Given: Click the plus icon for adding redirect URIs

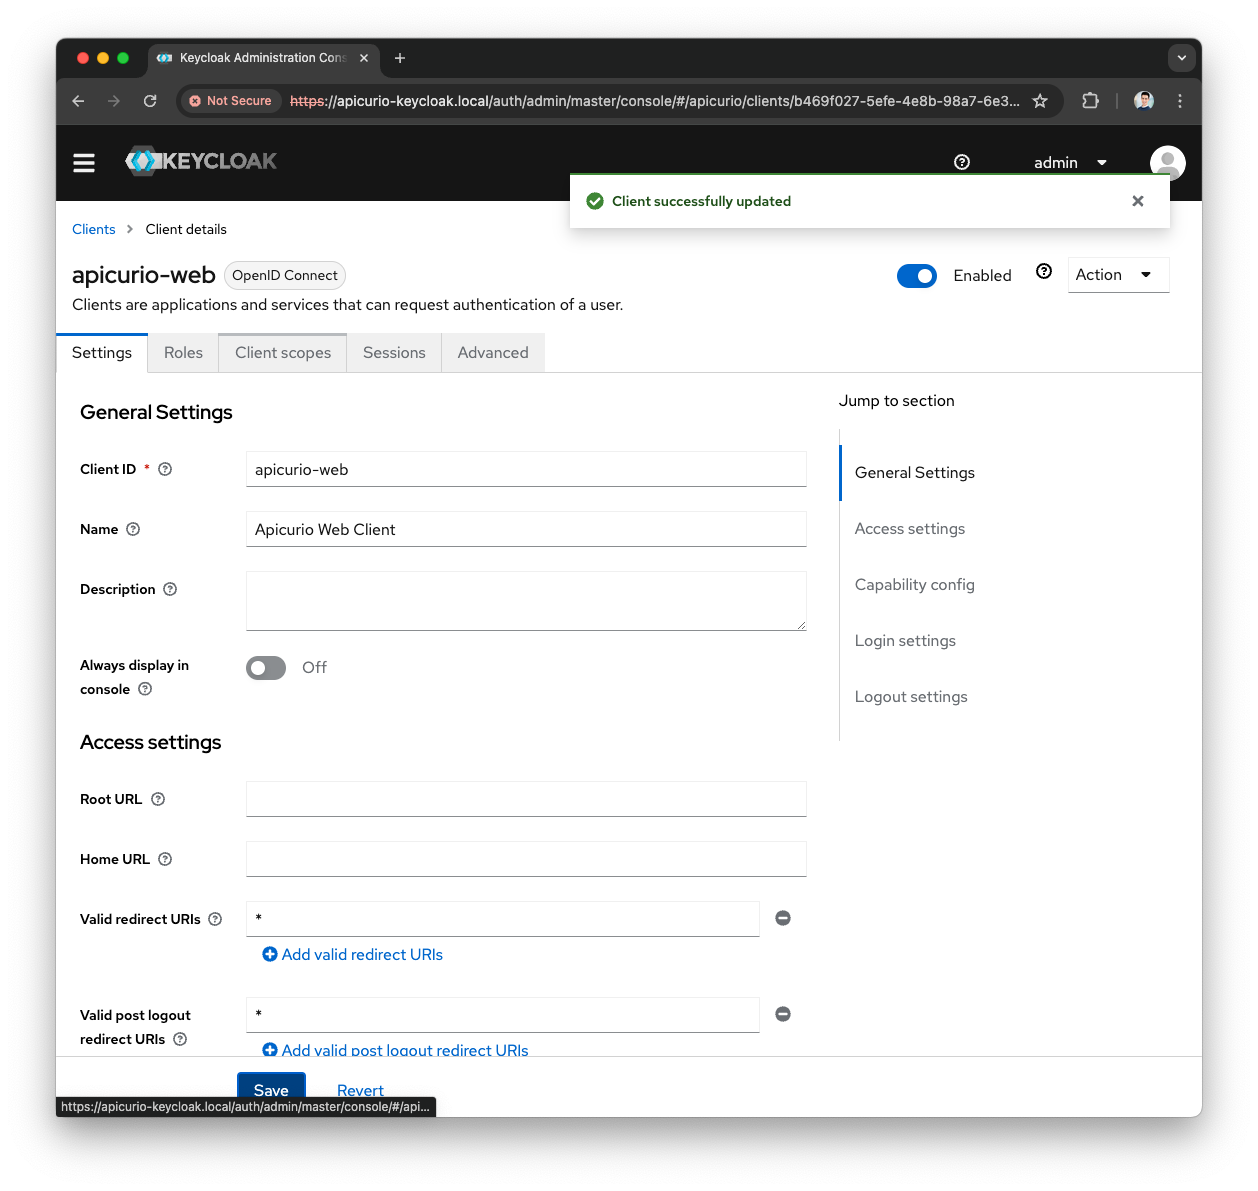Looking at the screenshot, I should point(270,954).
